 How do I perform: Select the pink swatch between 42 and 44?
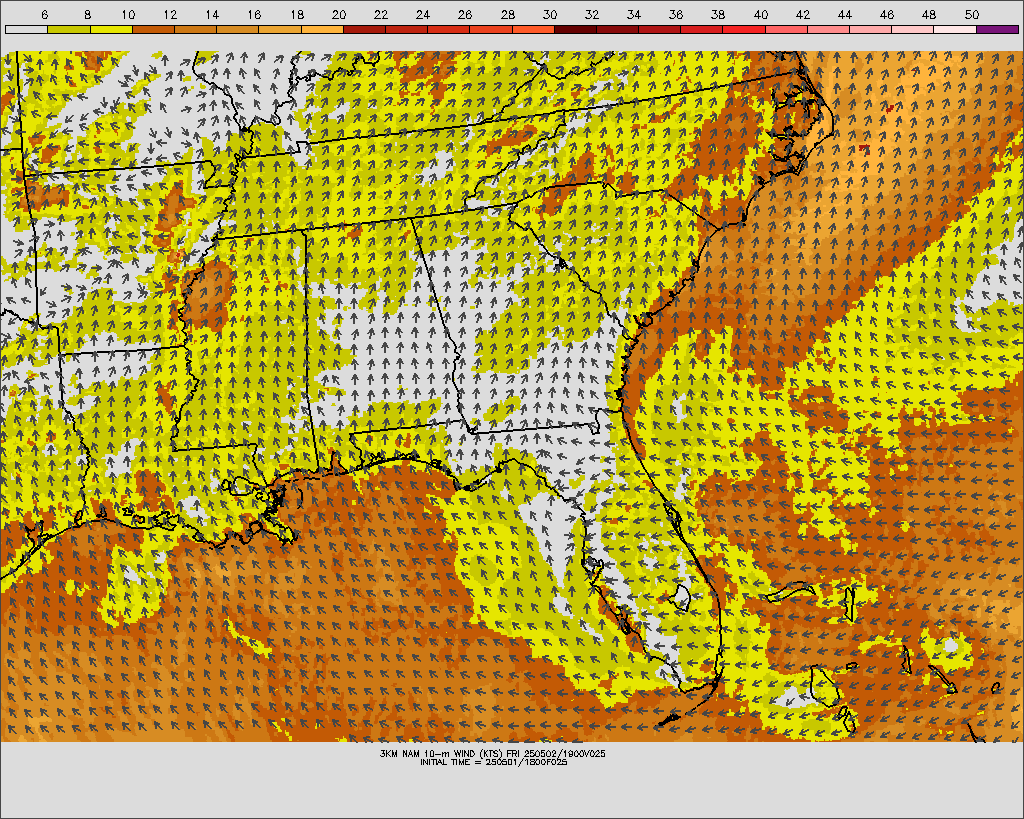[828, 29]
